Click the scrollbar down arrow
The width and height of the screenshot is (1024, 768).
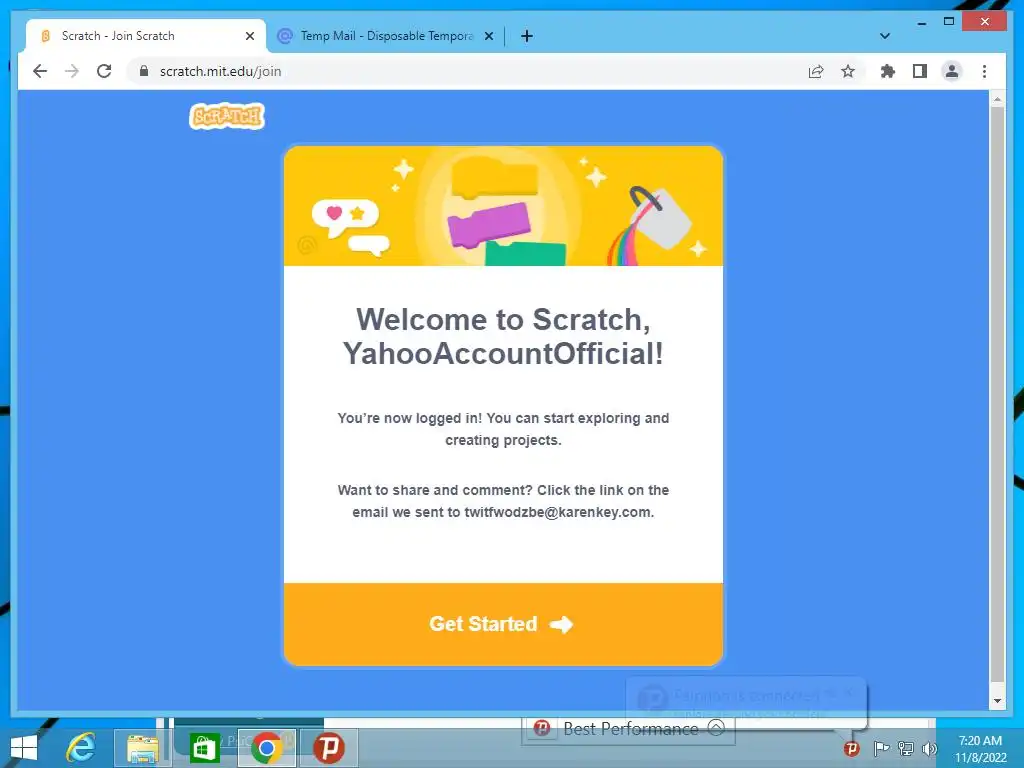[997, 701]
